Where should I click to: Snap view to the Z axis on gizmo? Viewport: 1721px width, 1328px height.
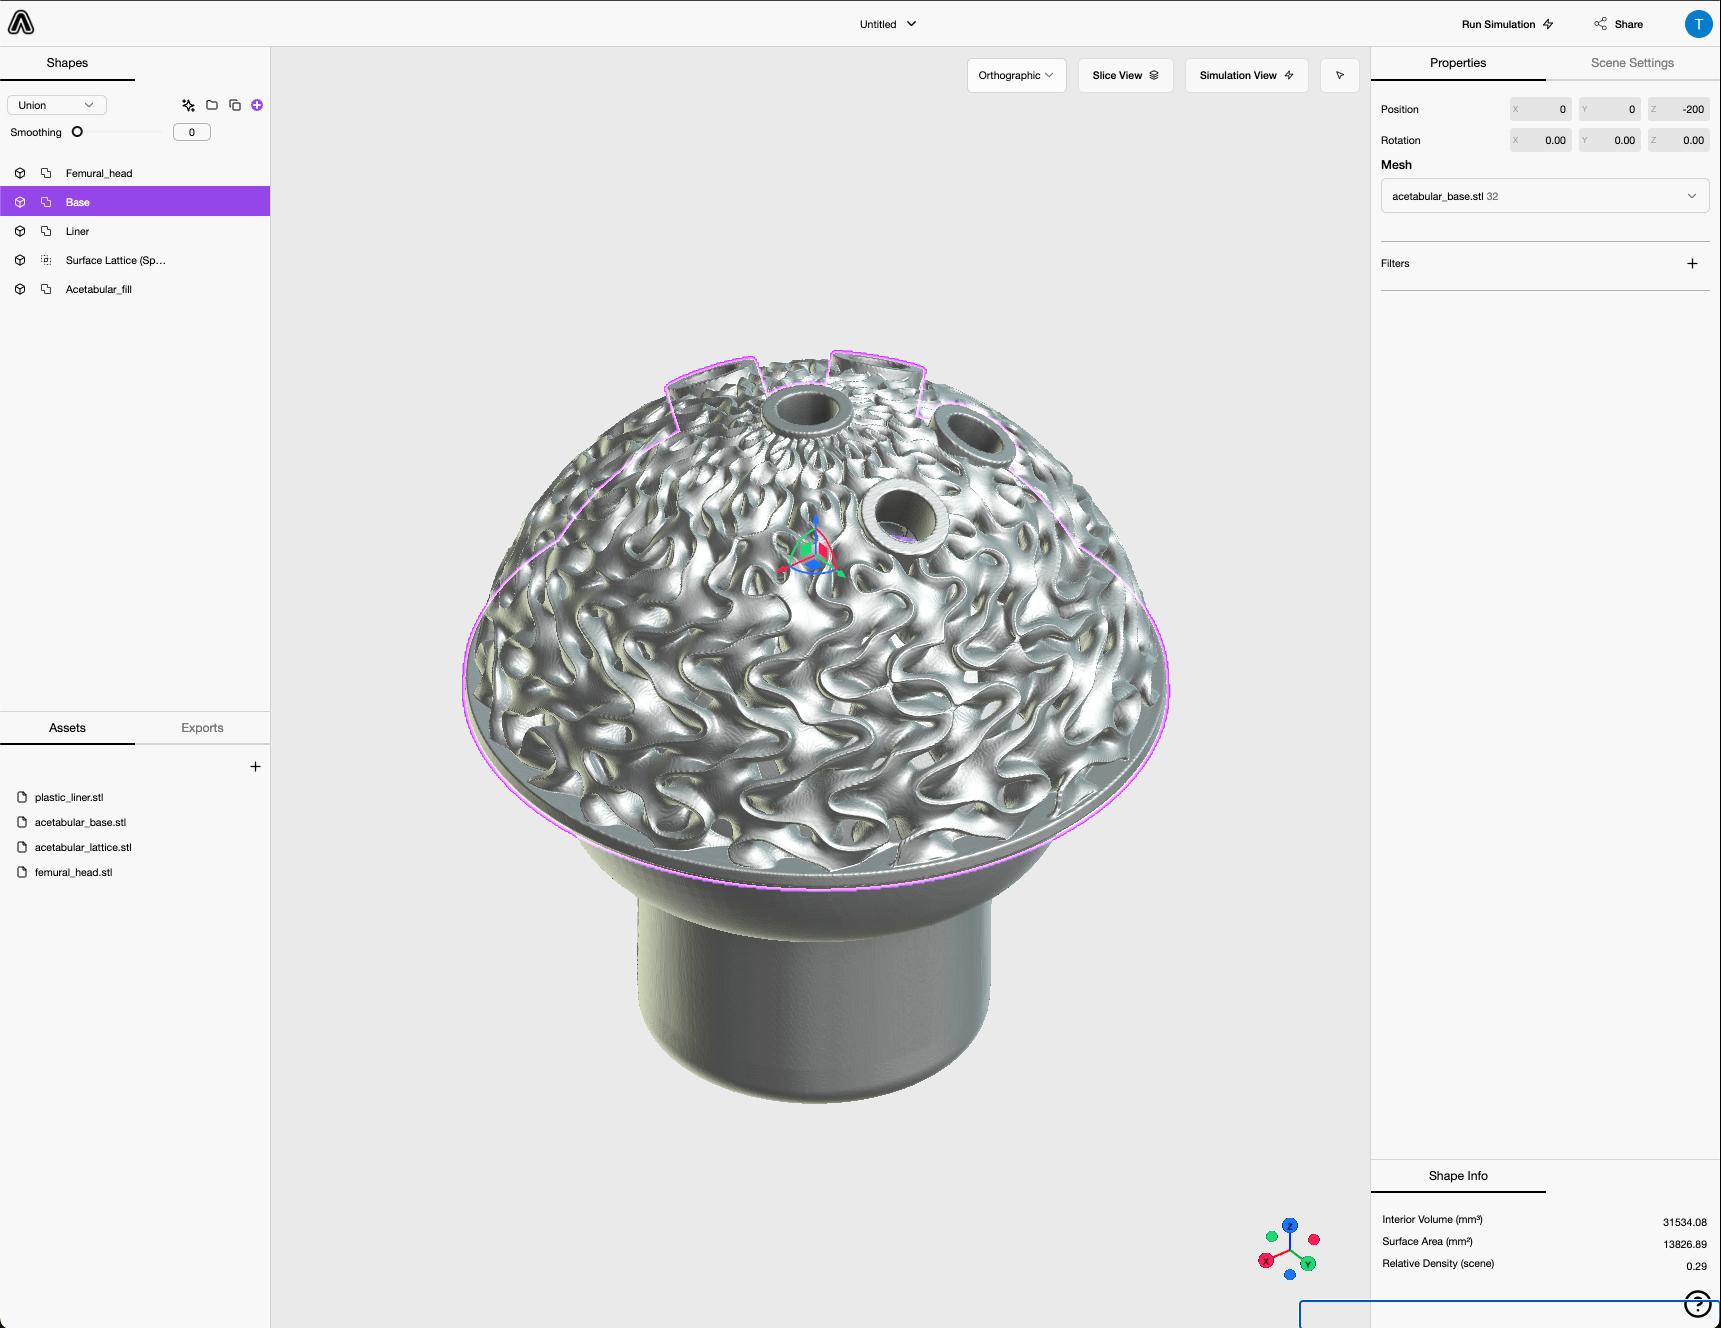click(x=1290, y=1225)
